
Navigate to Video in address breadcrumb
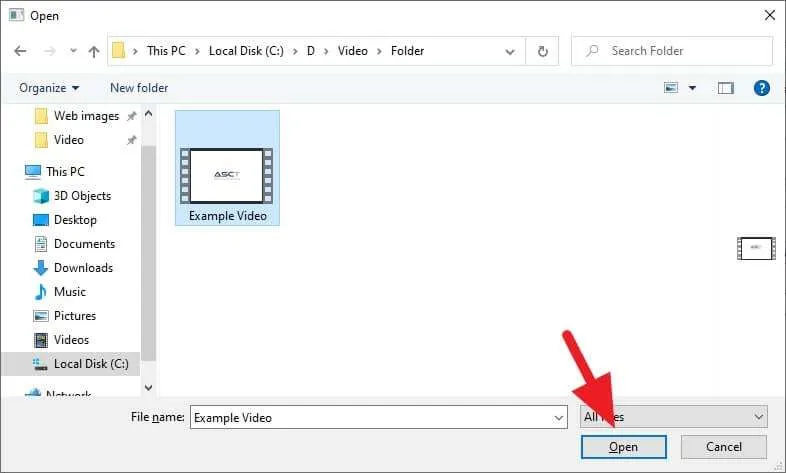tap(352, 51)
